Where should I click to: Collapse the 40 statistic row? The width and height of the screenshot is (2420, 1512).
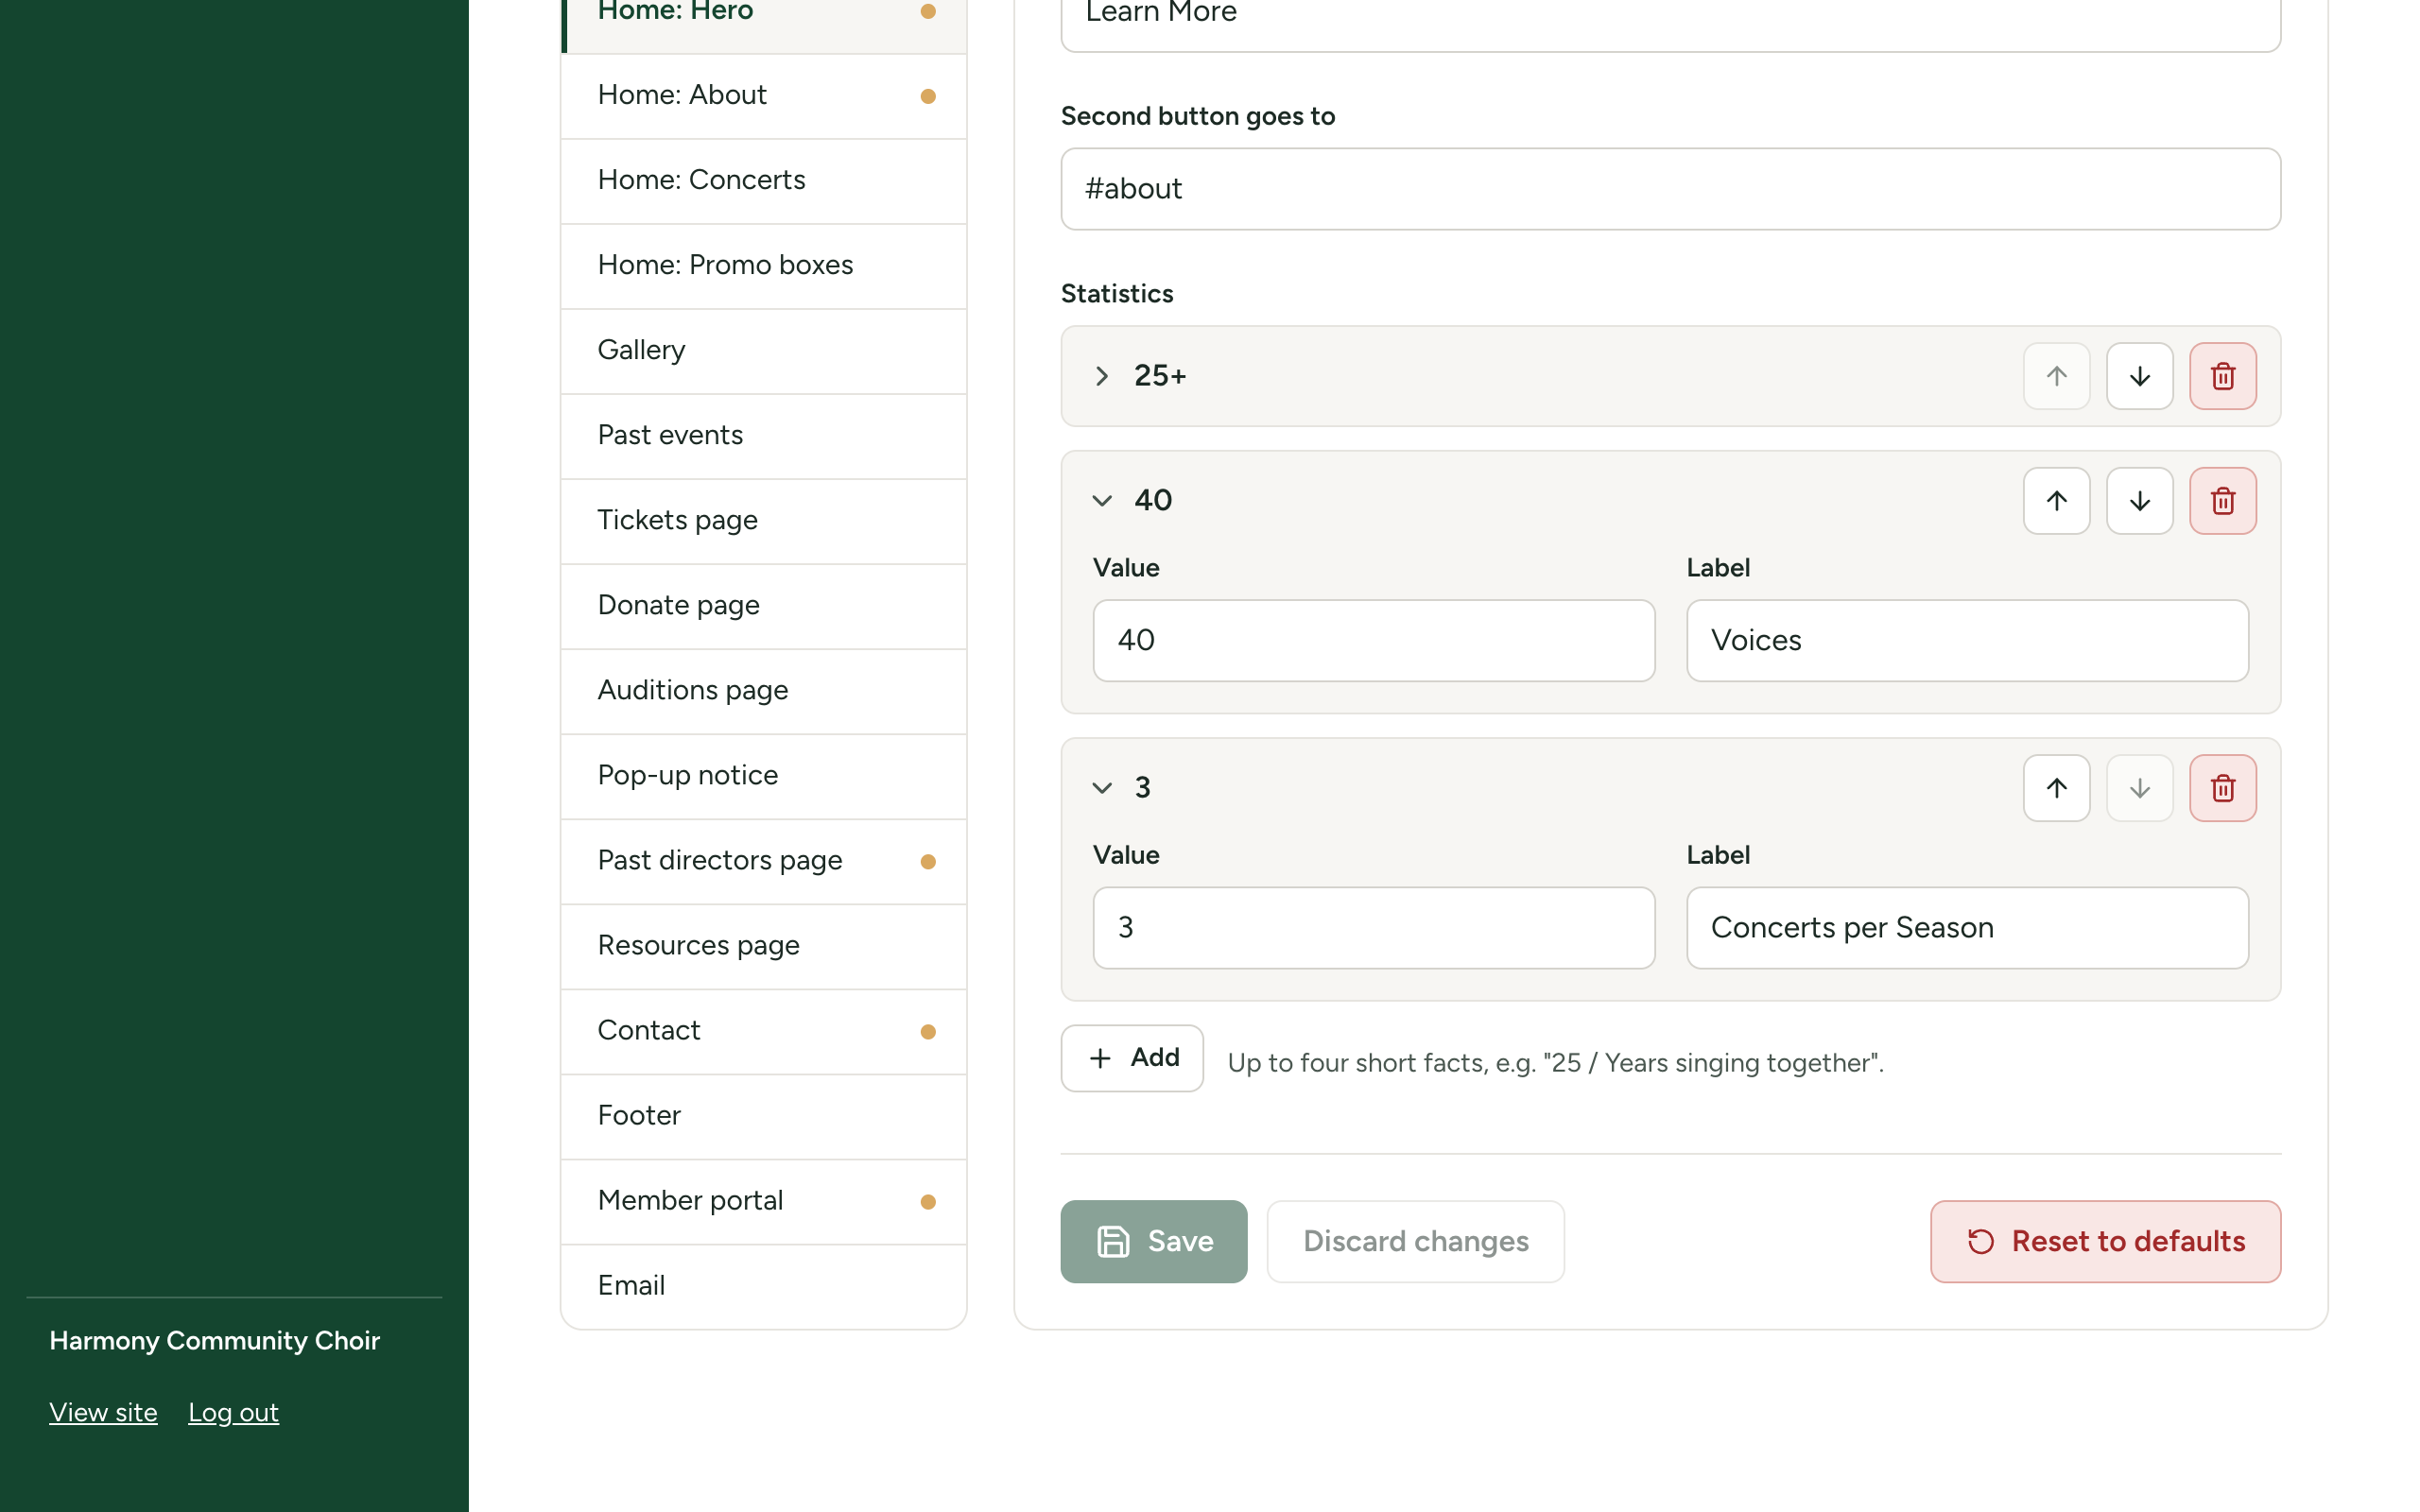1101,501
